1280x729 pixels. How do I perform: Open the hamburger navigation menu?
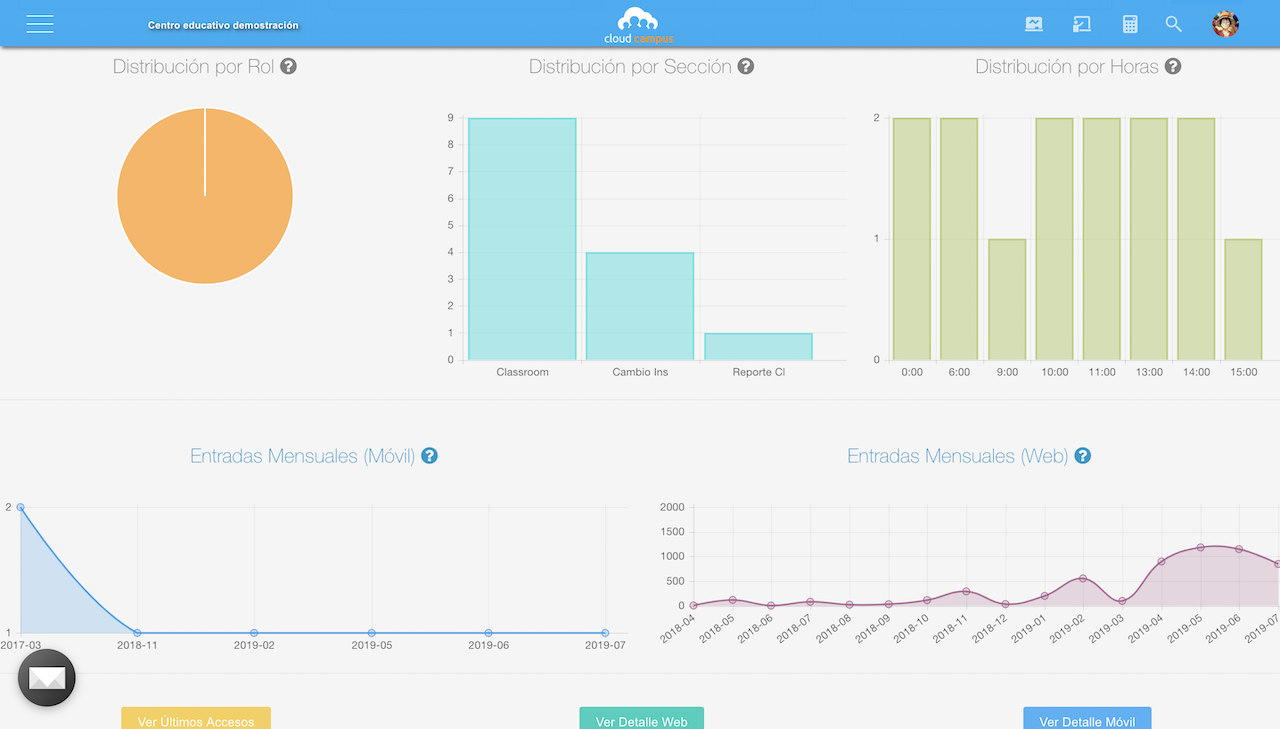click(x=40, y=24)
